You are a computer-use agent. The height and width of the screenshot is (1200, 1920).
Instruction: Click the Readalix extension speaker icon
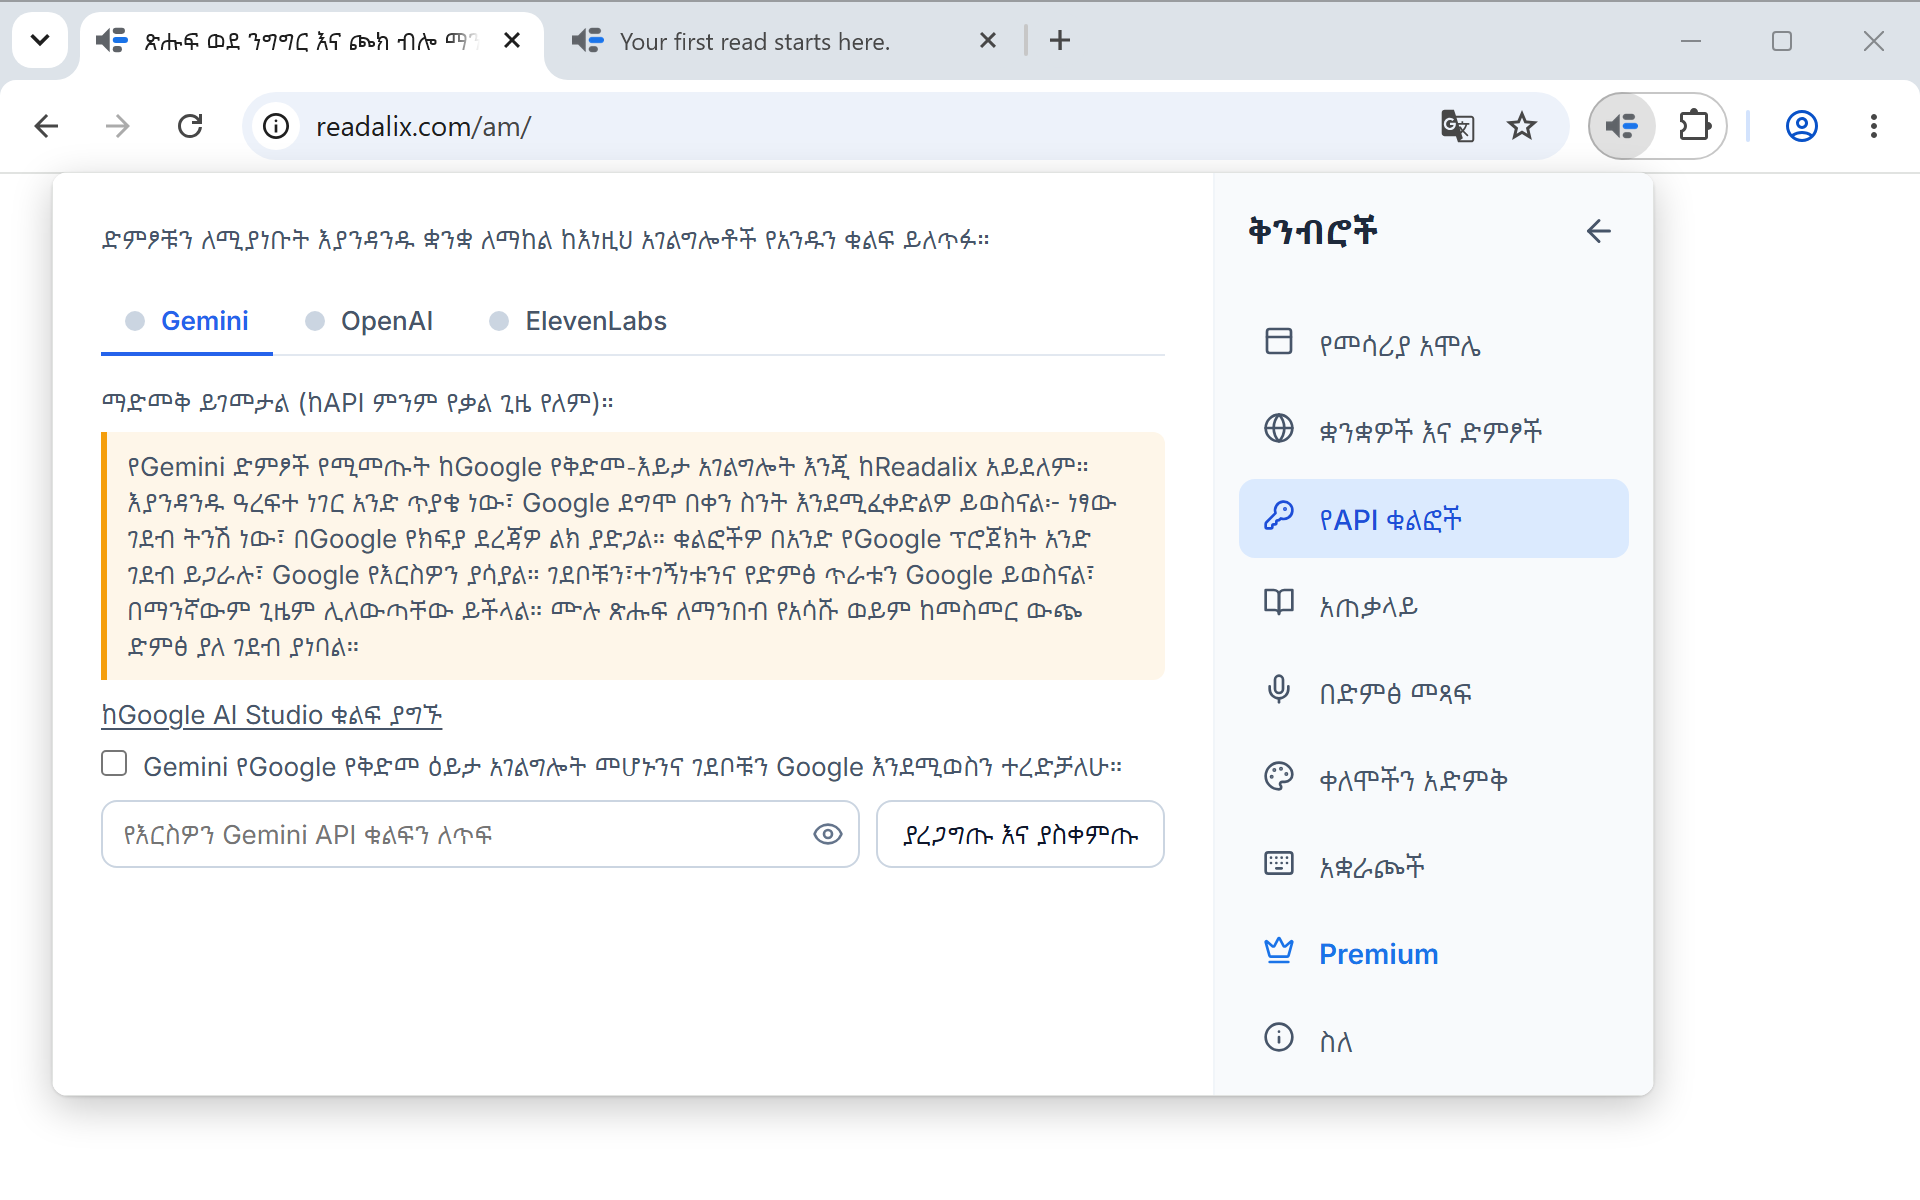(1622, 126)
